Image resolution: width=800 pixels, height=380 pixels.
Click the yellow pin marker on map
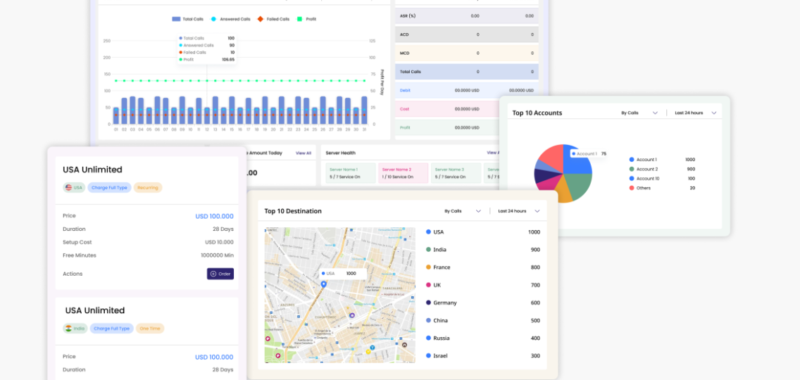point(368,351)
